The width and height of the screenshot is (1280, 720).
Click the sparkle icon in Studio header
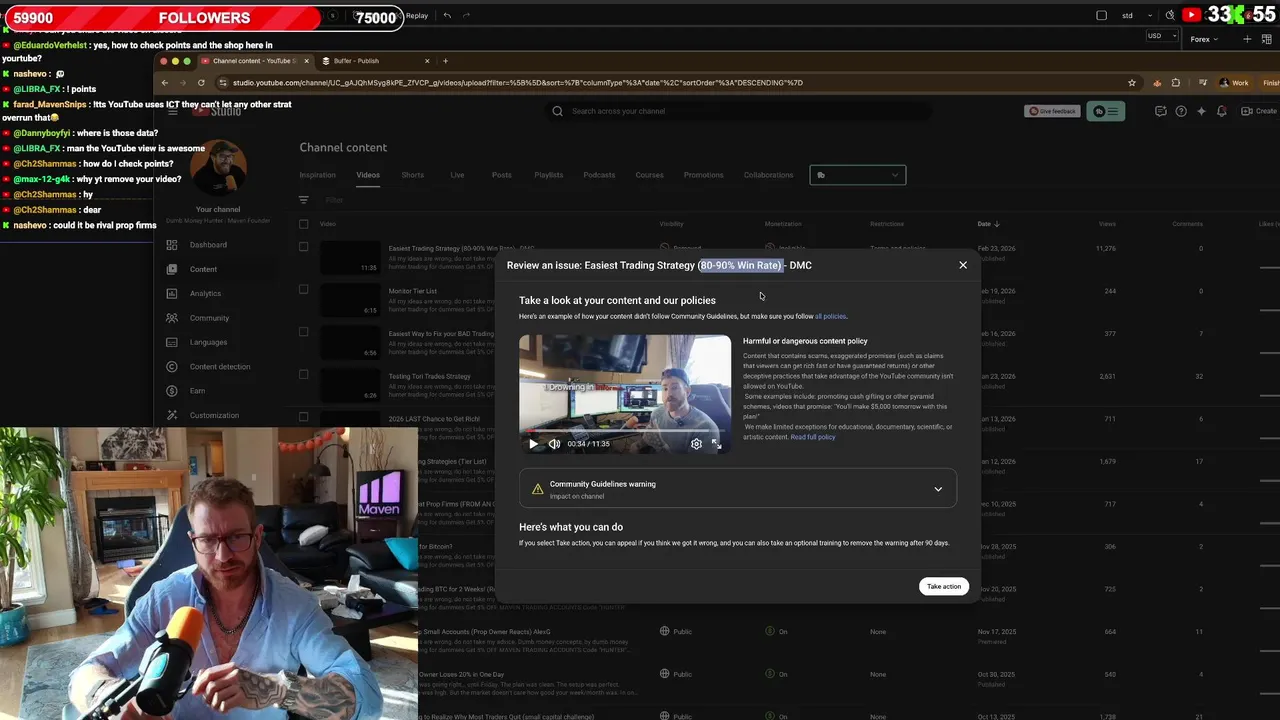coord(1201,111)
